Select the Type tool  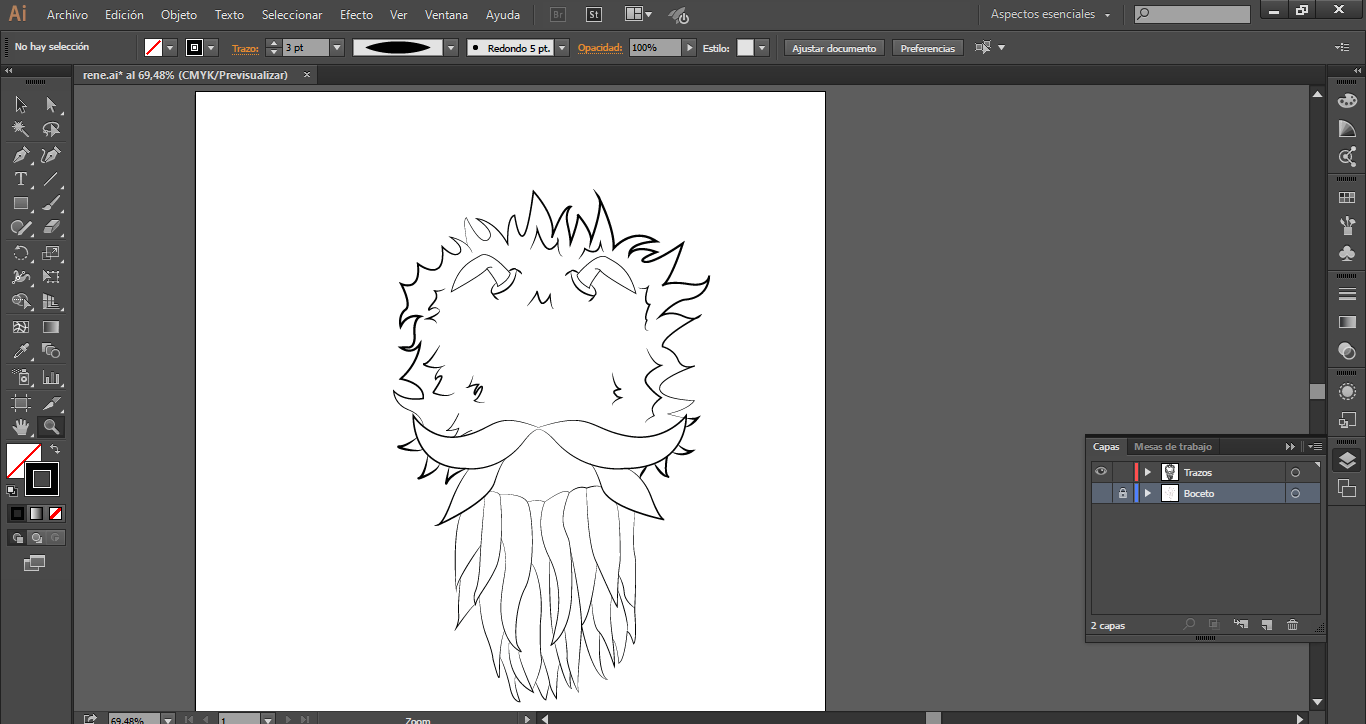point(20,179)
